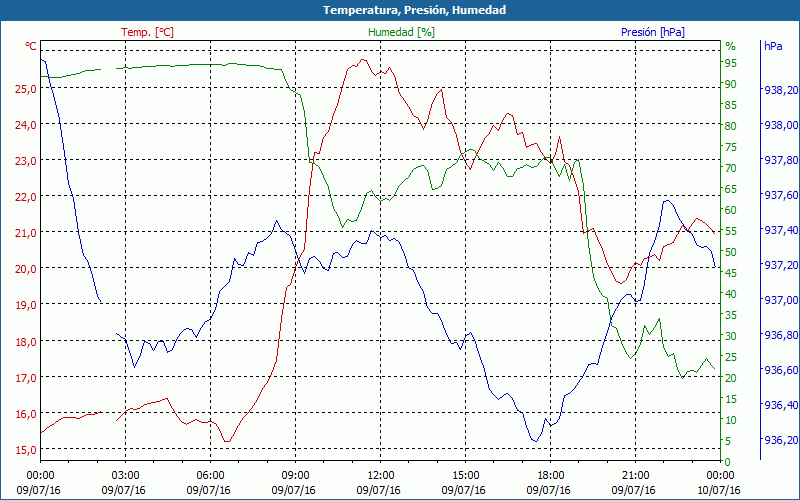
Task: Click time axis label "09:00"
Action: (x=295, y=476)
